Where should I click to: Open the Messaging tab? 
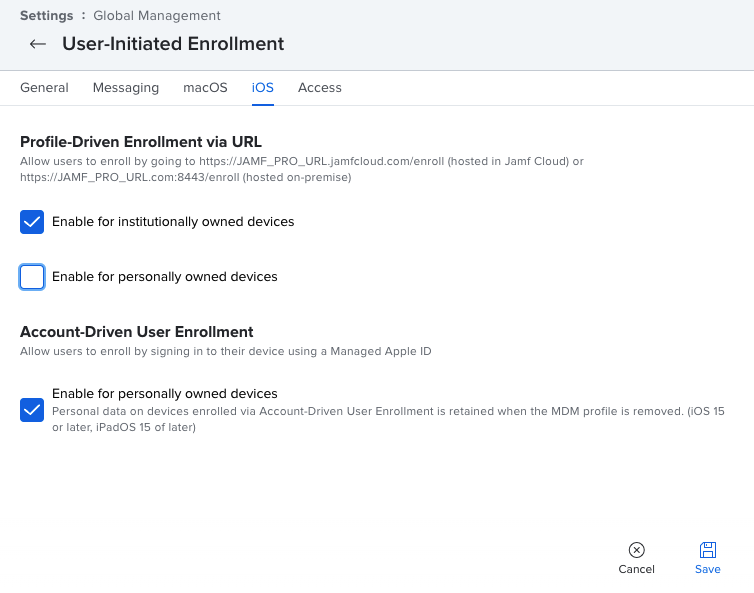126,88
